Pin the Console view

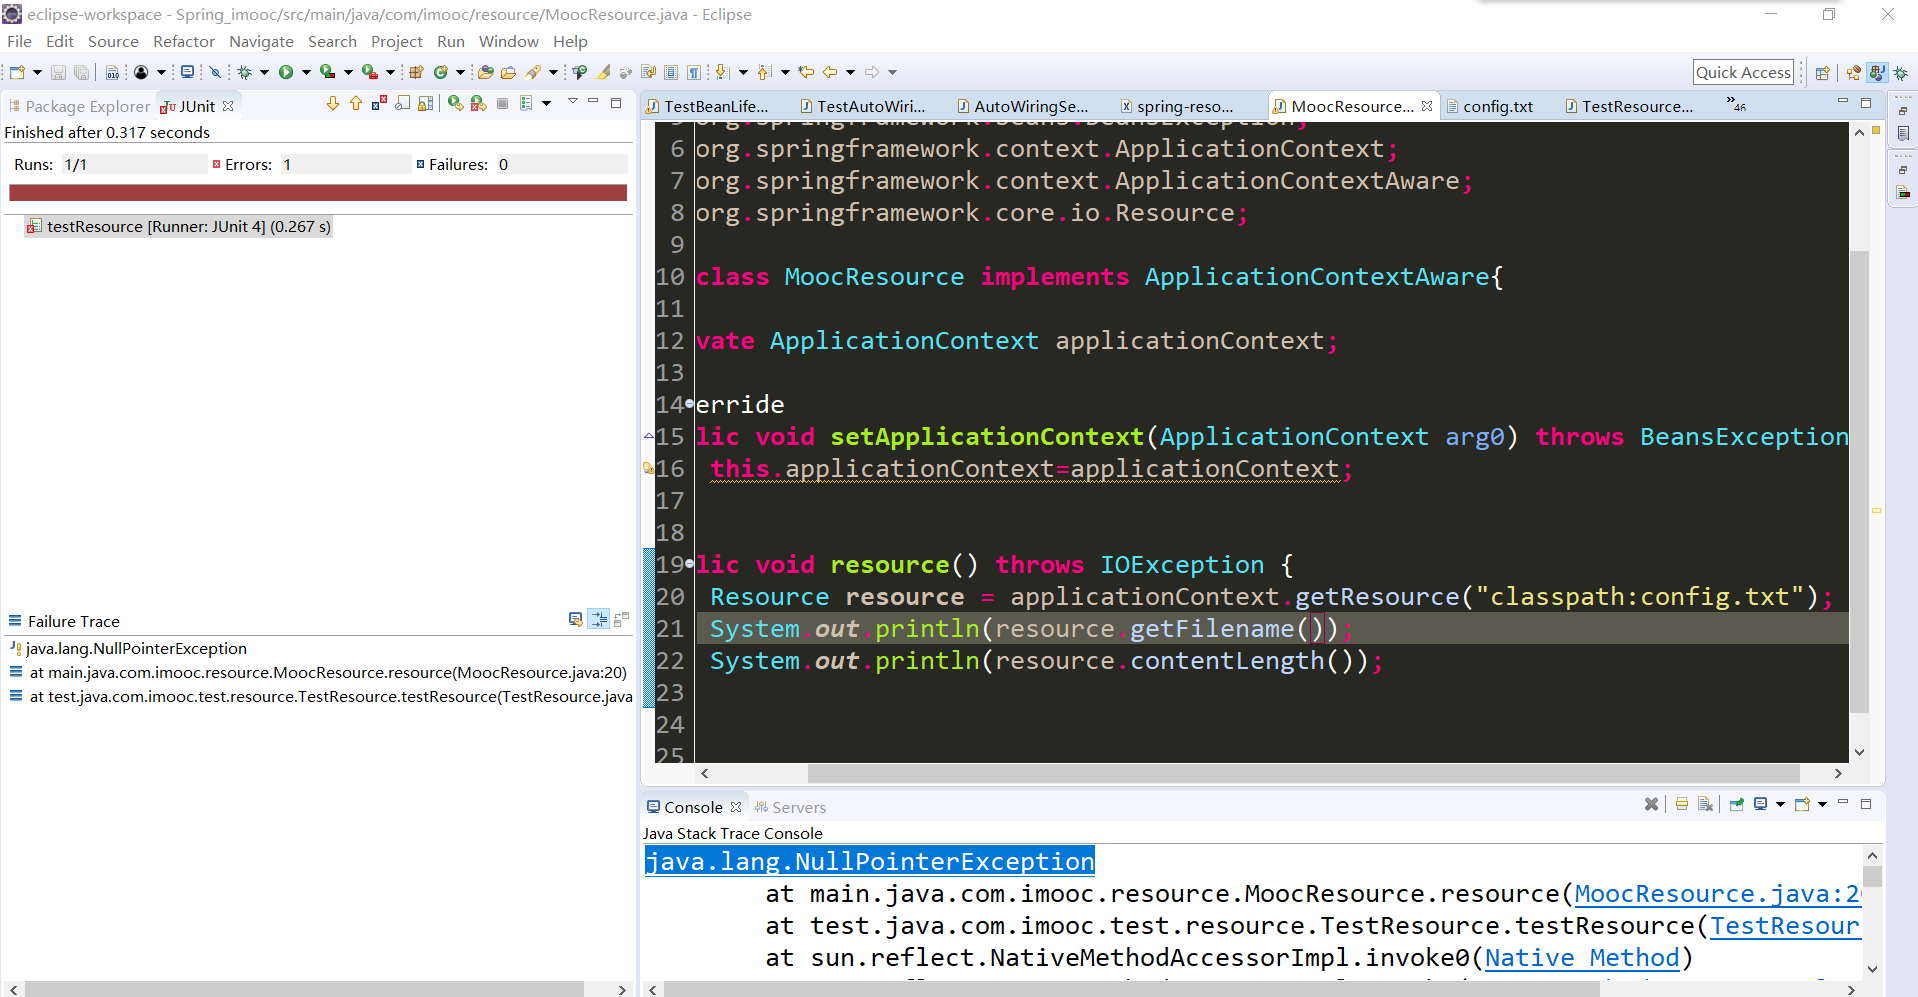[x=1736, y=804]
